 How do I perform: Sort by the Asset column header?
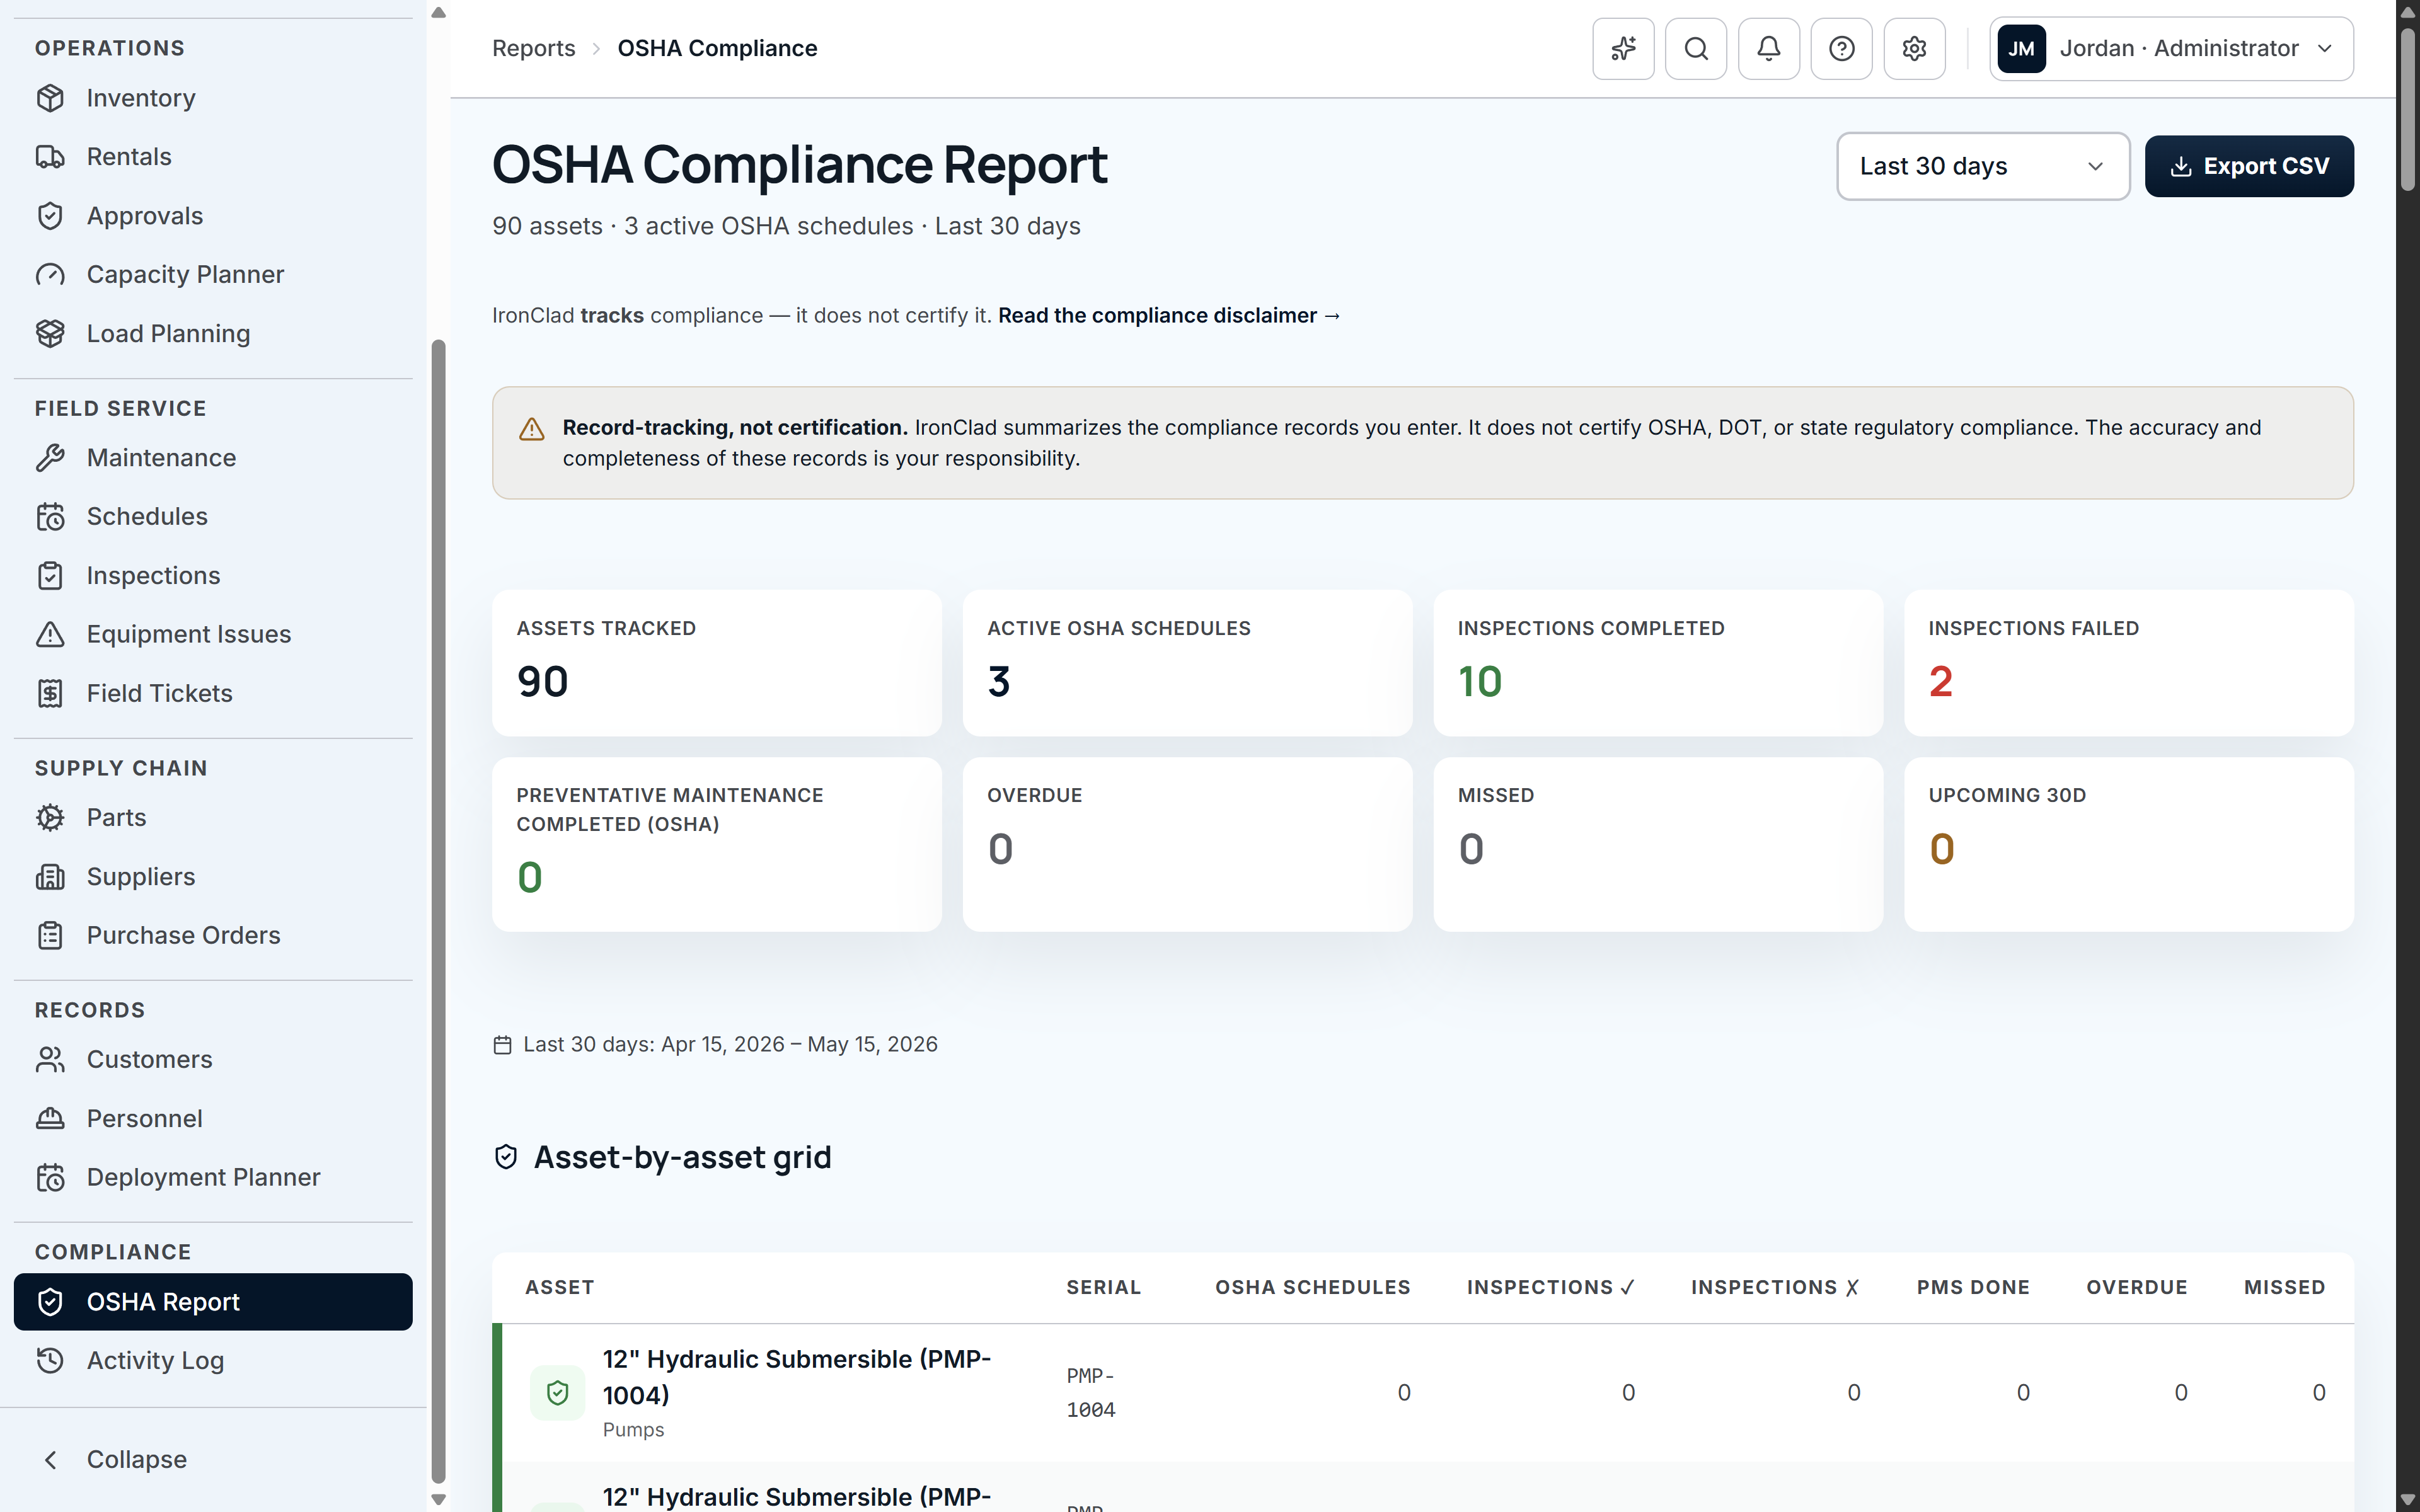tap(559, 1287)
